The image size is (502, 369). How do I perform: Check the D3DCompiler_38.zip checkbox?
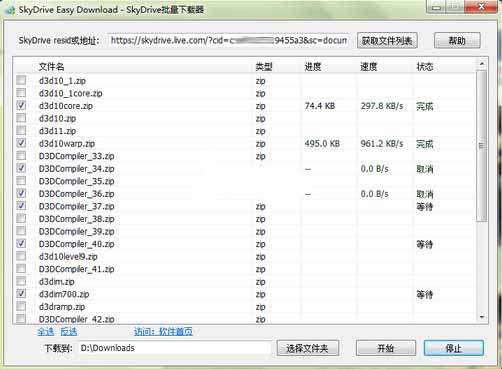21,218
